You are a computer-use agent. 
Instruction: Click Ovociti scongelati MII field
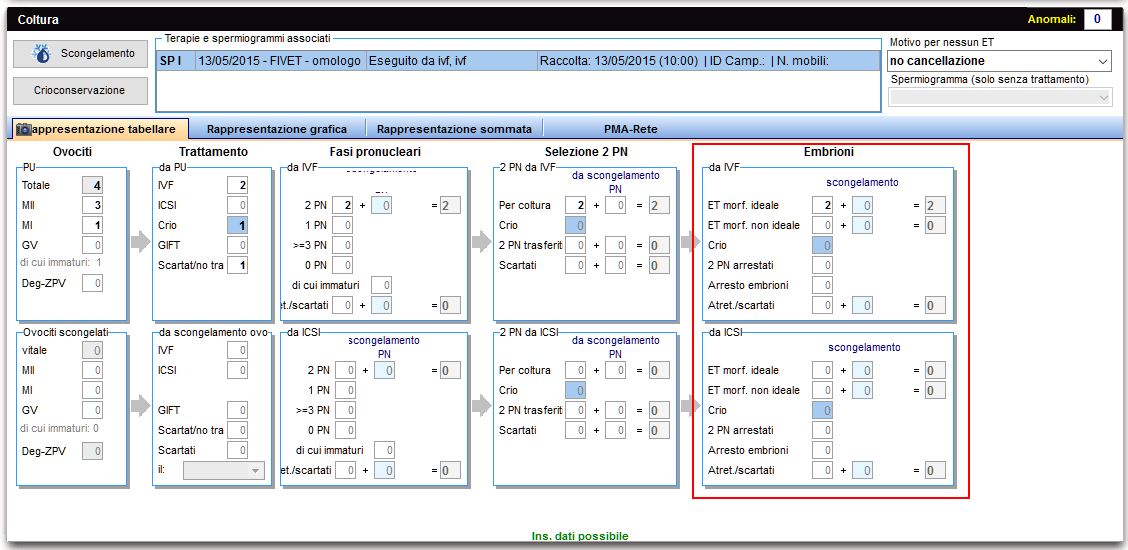pos(94,371)
